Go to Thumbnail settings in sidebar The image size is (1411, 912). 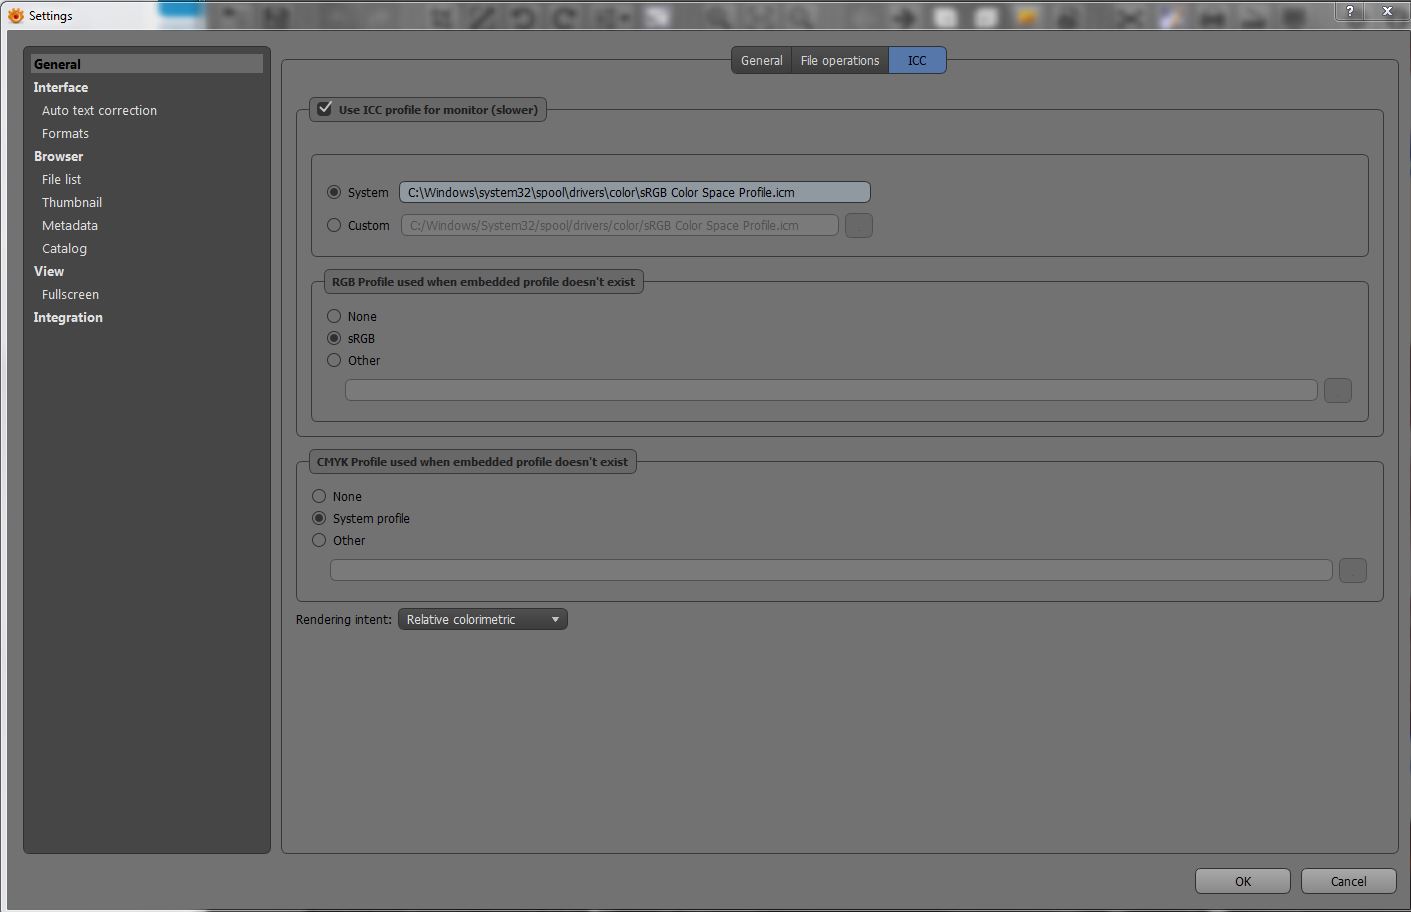click(x=72, y=203)
